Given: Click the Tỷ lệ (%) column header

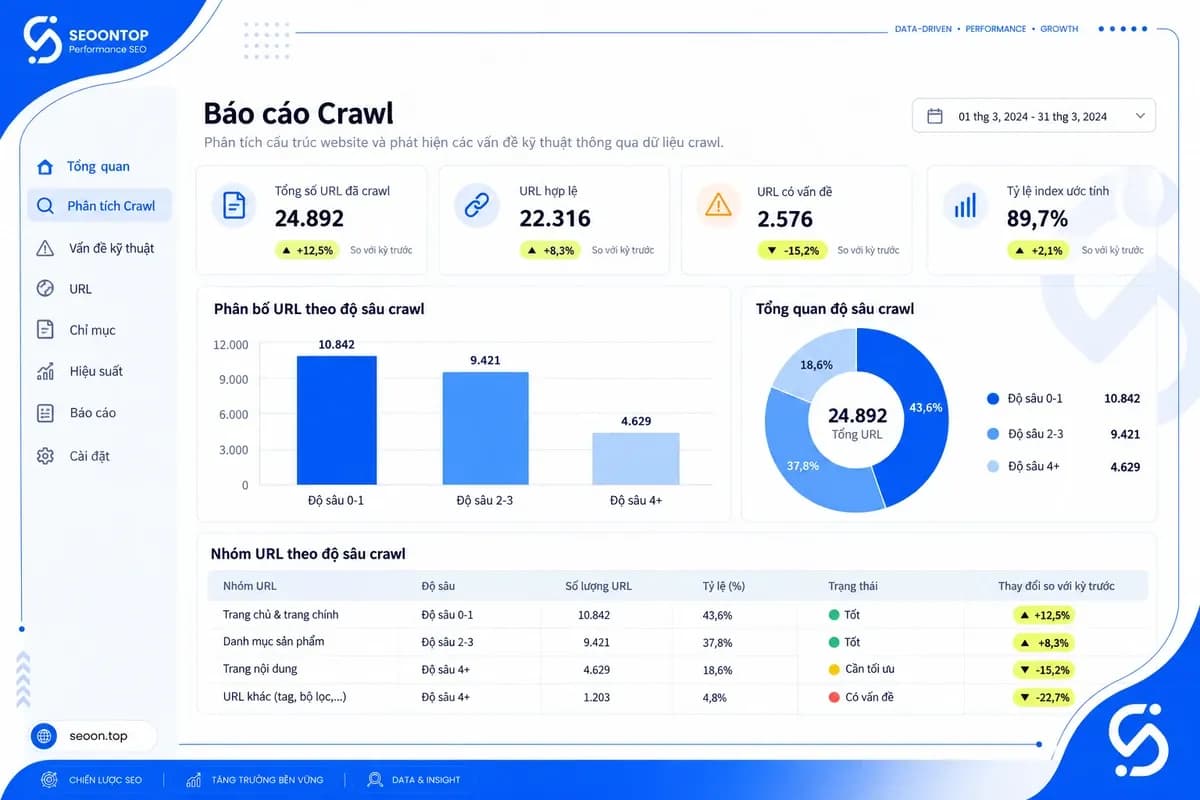Looking at the screenshot, I should [724, 586].
